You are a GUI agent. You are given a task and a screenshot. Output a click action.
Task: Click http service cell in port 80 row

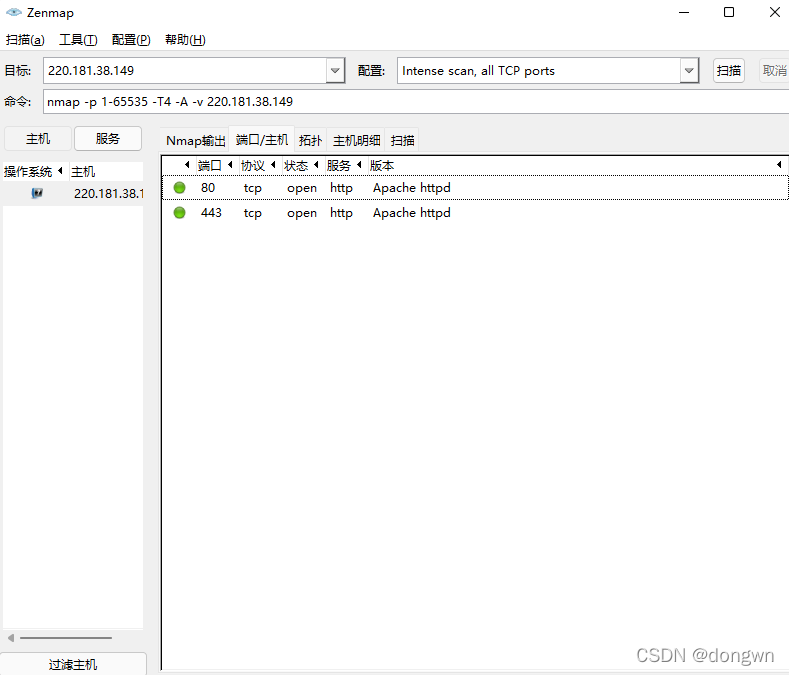coord(341,188)
